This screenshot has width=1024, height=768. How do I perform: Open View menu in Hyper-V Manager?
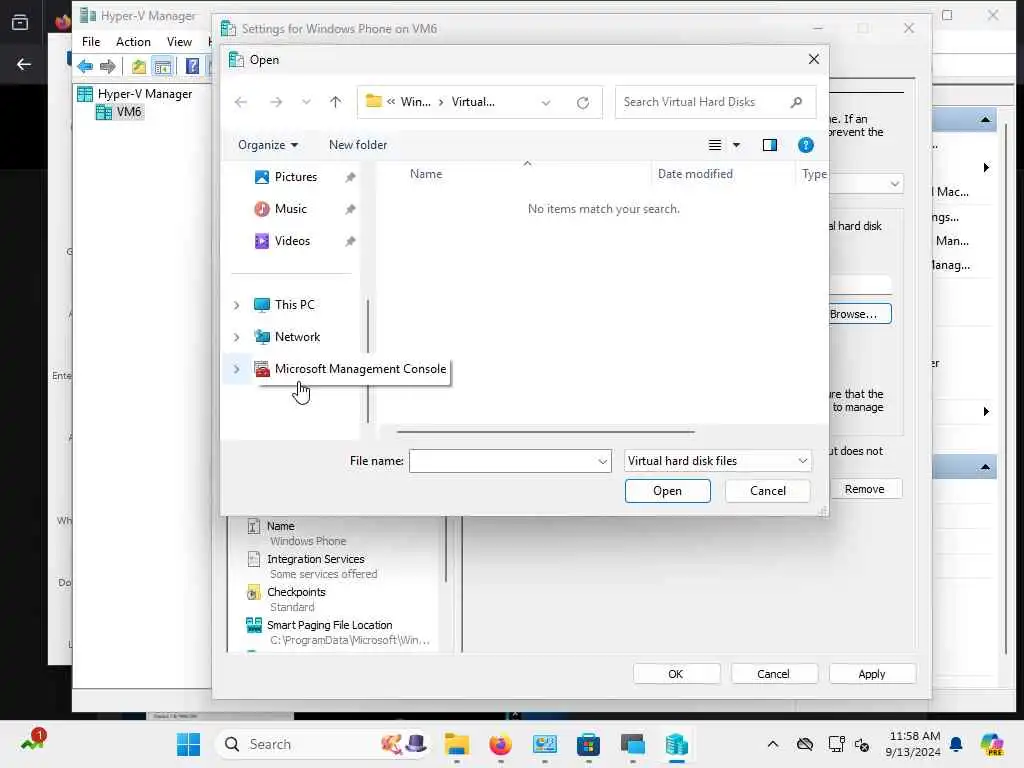[x=179, y=42]
